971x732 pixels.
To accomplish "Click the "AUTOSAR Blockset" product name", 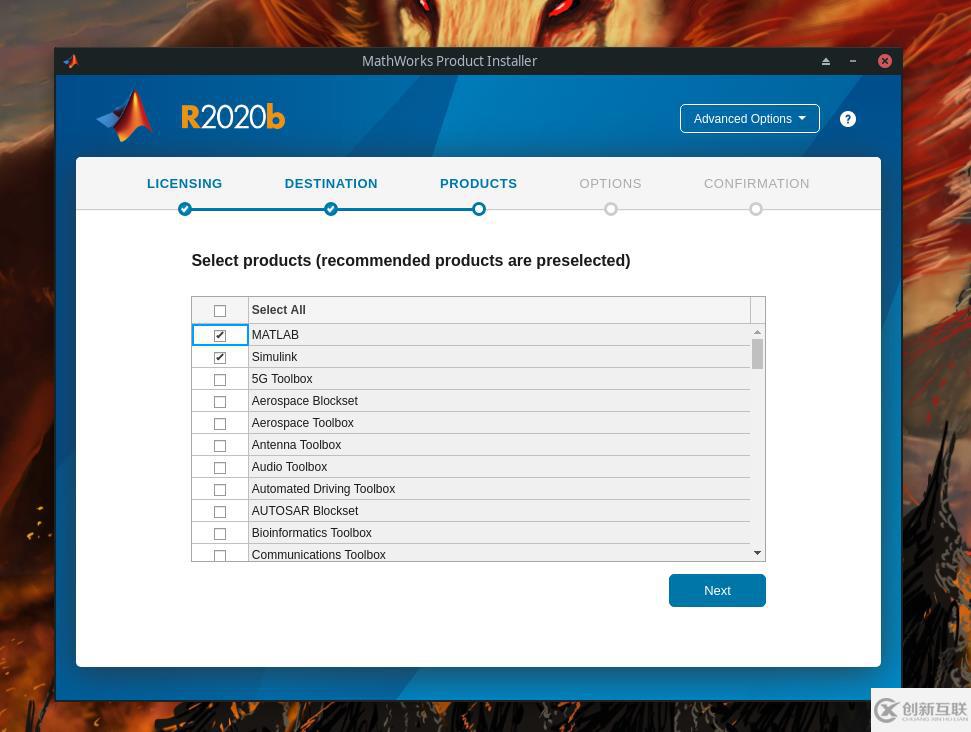I will point(305,510).
